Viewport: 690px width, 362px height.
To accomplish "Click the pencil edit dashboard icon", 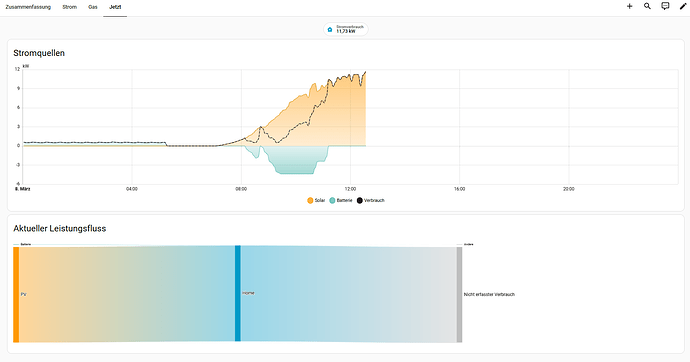I will point(683,6).
